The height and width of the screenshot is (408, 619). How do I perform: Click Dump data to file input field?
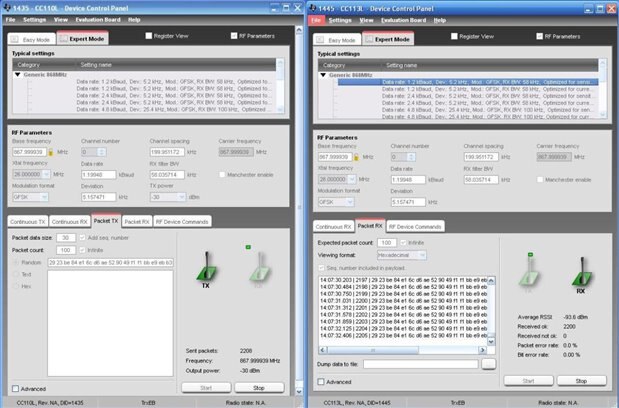[421, 364]
